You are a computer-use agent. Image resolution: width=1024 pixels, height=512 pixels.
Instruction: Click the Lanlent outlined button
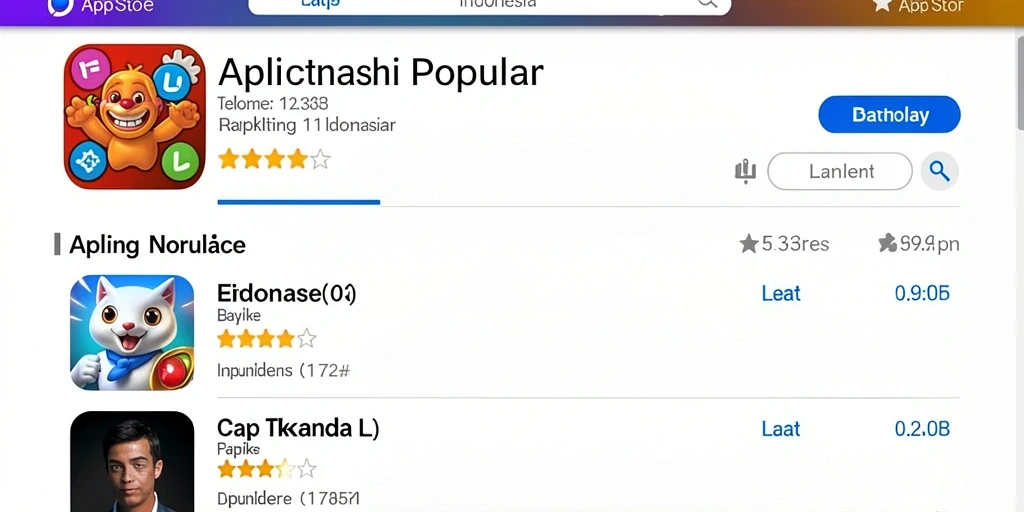tap(840, 171)
